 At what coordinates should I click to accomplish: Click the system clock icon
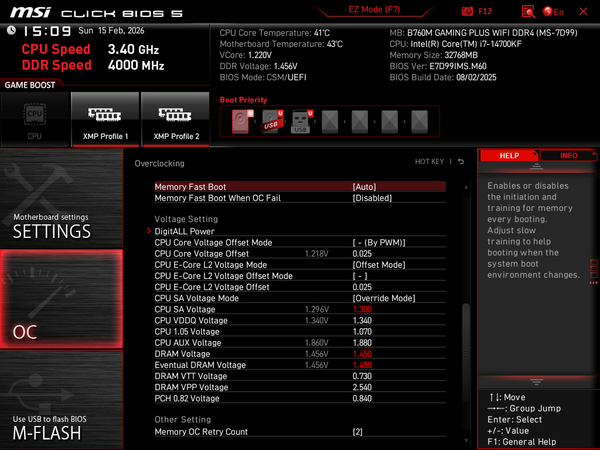(11, 30)
